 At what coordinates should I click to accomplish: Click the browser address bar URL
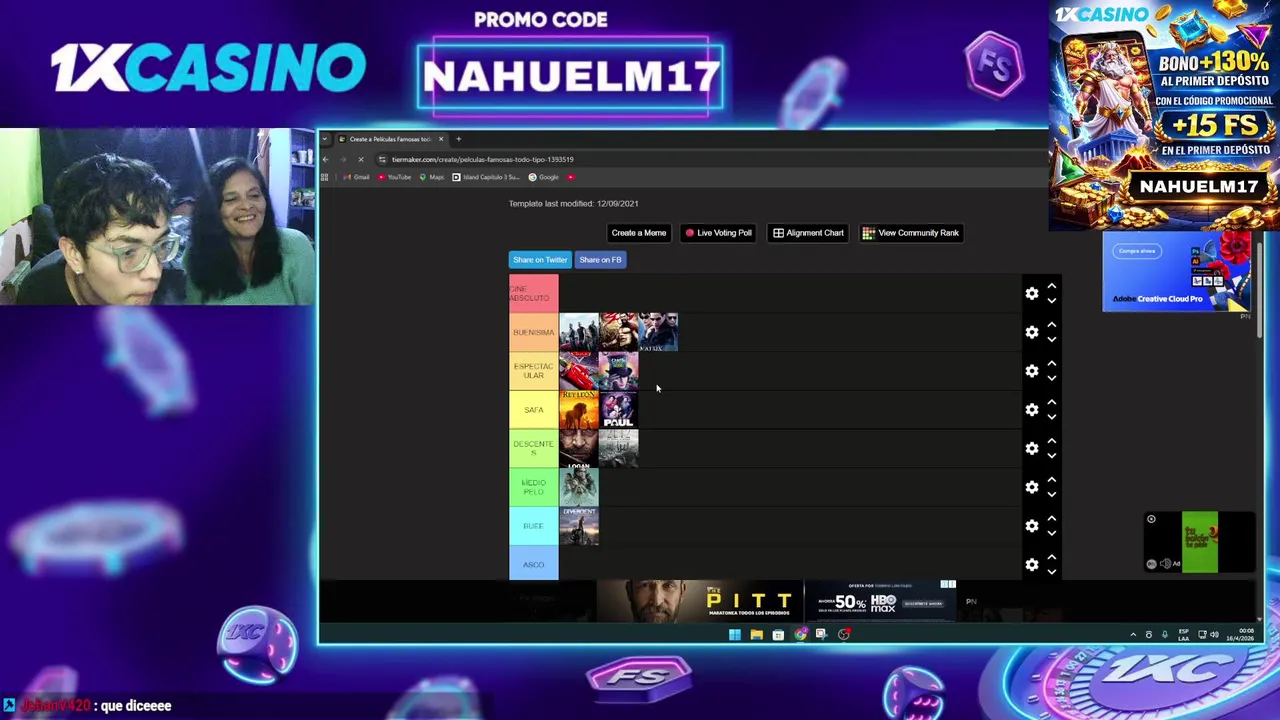coord(482,159)
